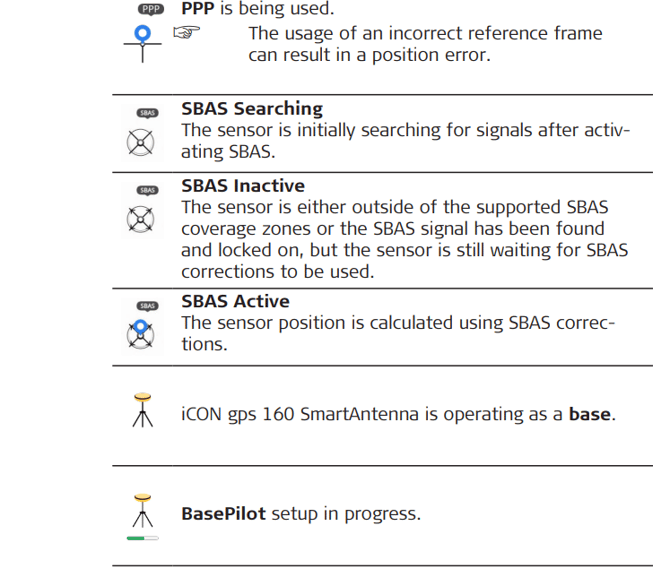Click the green BasePilot progress bar
670x586 pixels.
[x=142, y=538]
